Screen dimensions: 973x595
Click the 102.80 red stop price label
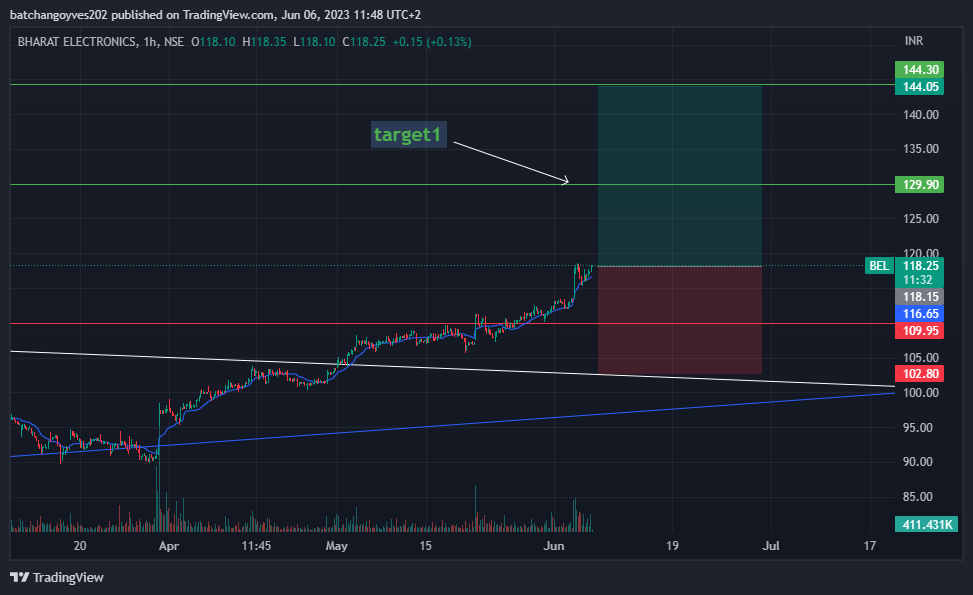pyautogui.click(x=920, y=374)
